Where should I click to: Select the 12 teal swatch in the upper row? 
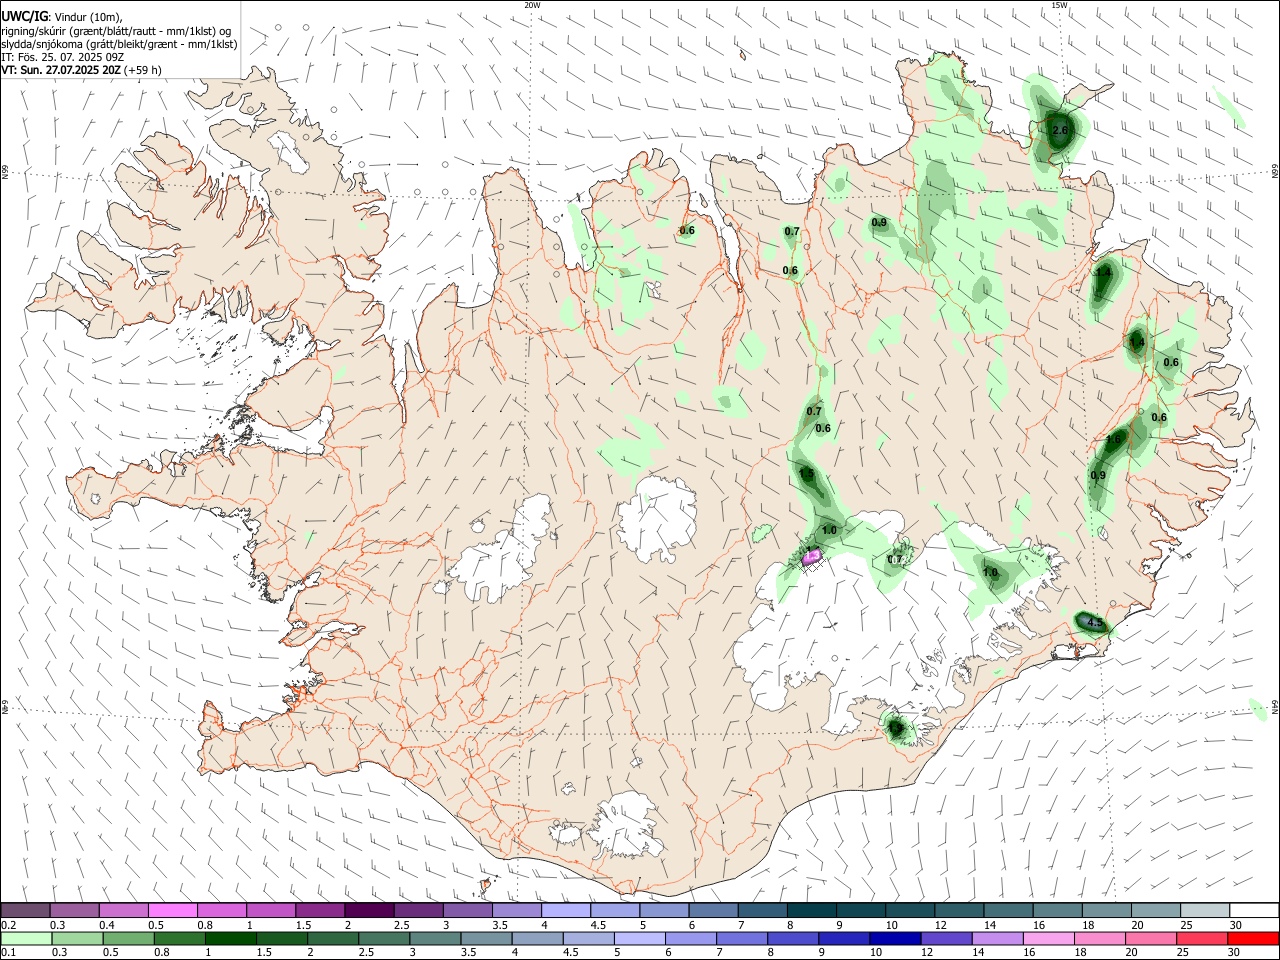pos(959,911)
